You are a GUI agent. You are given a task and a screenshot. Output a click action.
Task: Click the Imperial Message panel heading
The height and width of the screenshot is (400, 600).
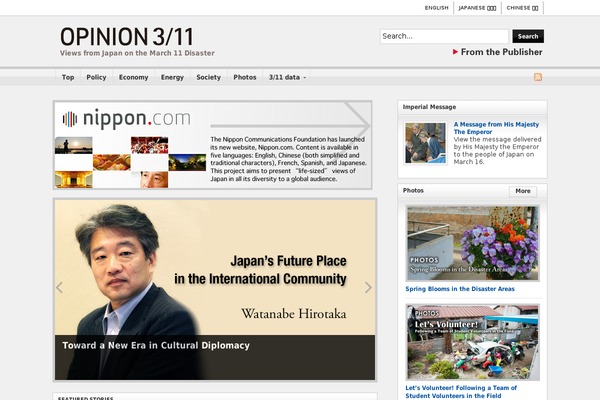(x=429, y=107)
